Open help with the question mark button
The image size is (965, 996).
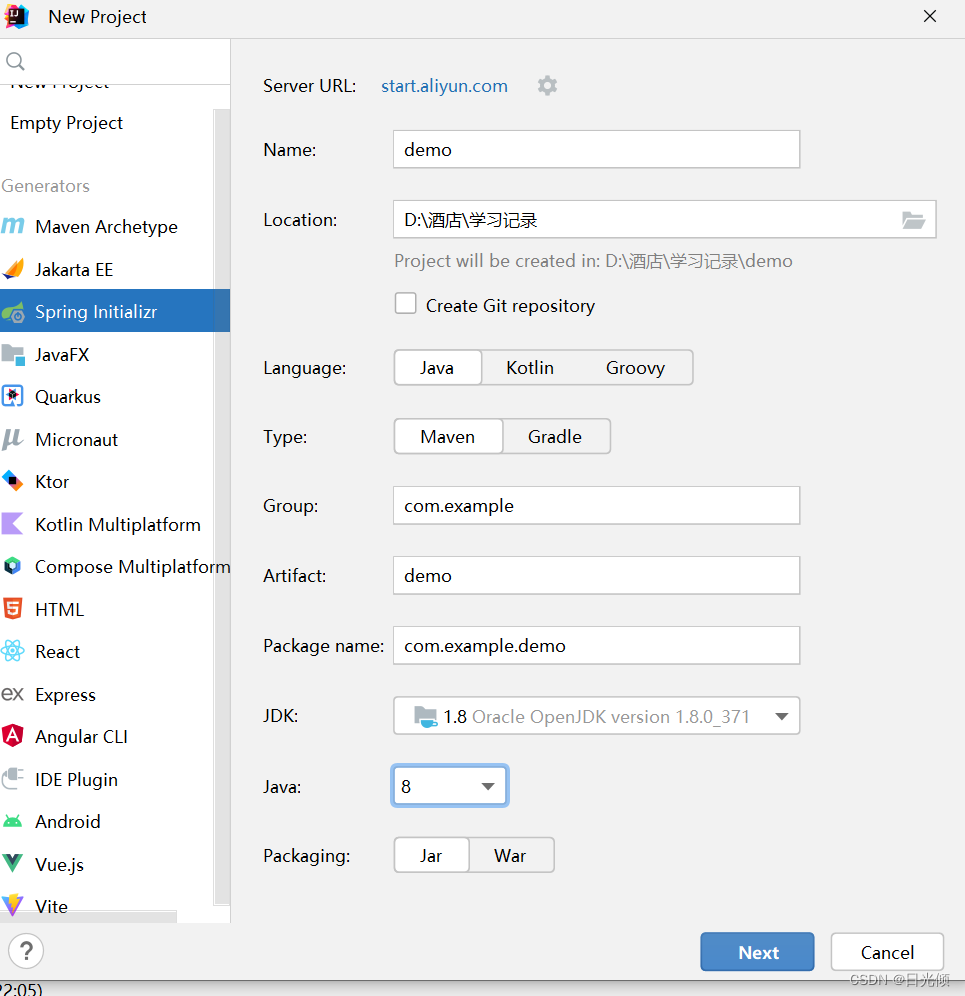tap(26, 951)
